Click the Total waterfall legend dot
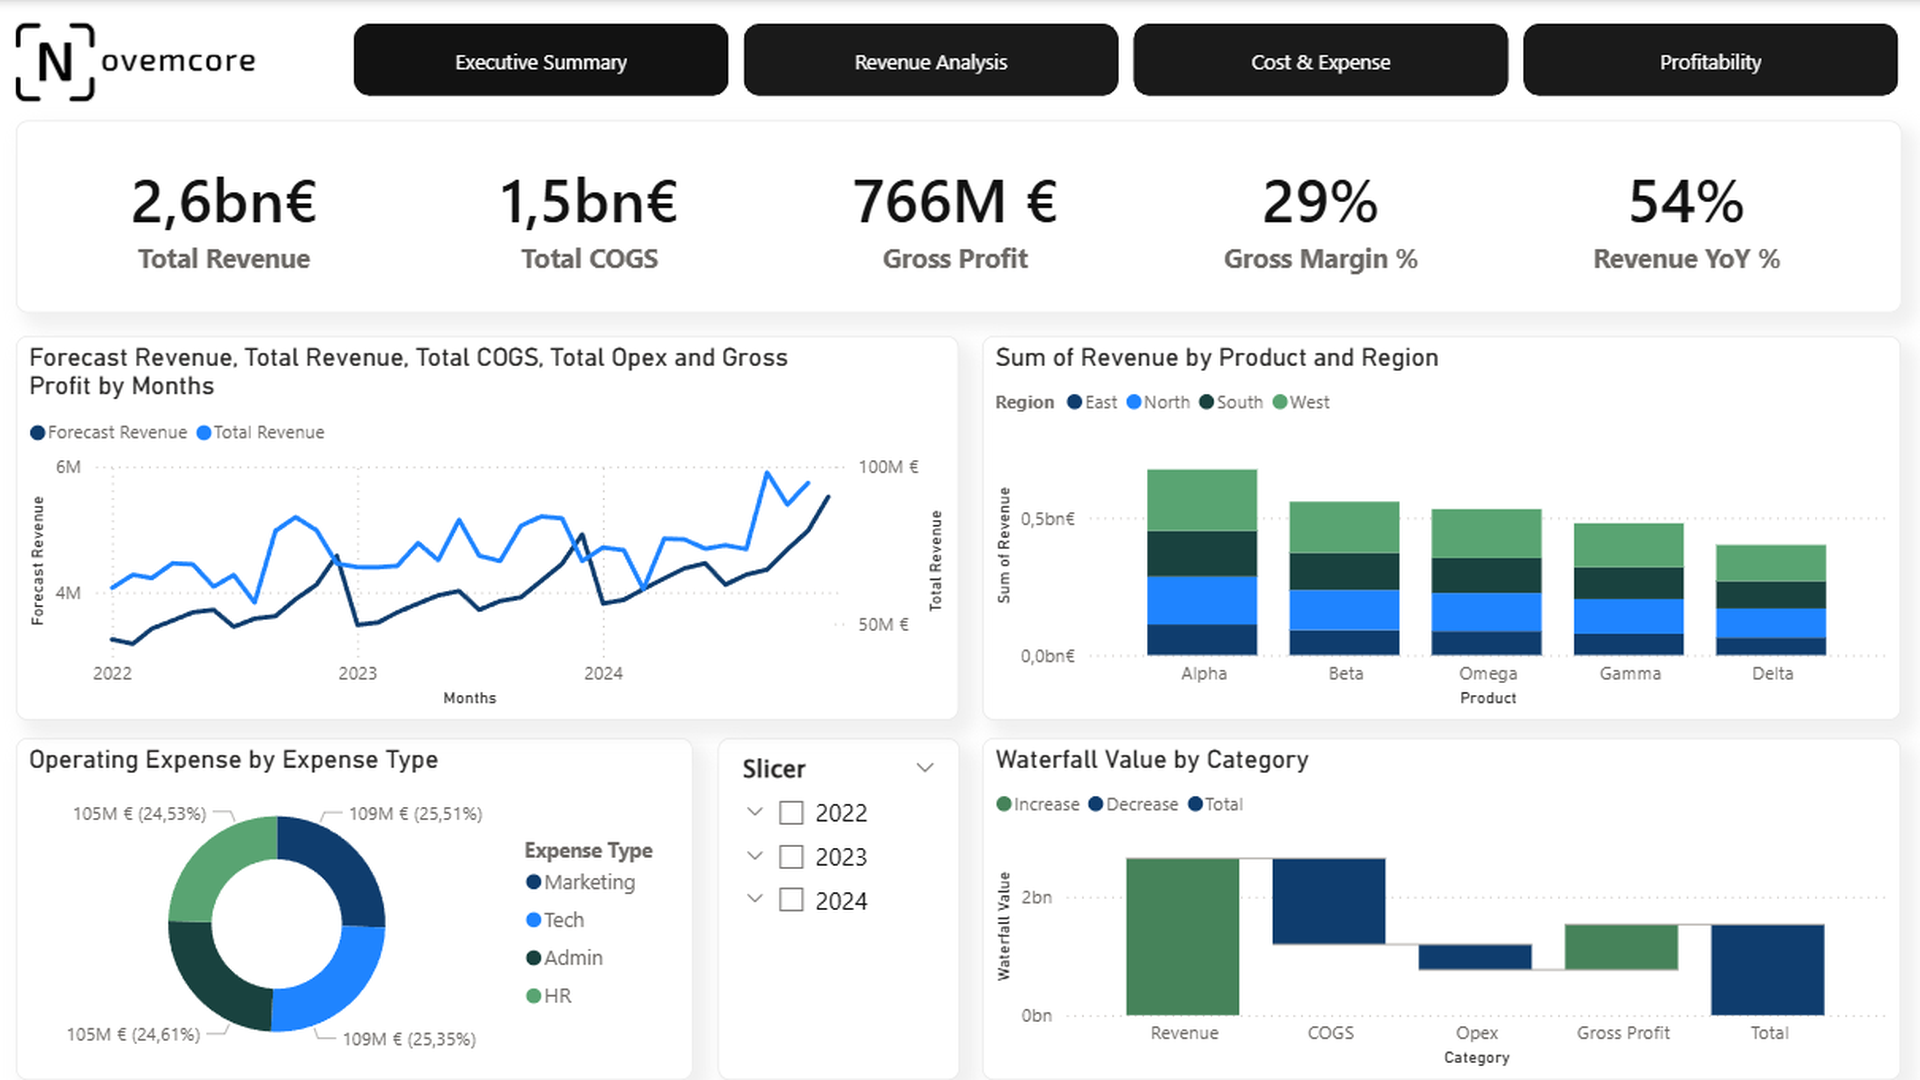The width and height of the screenshot is (1920, 1080). [x=1195, y=804]
